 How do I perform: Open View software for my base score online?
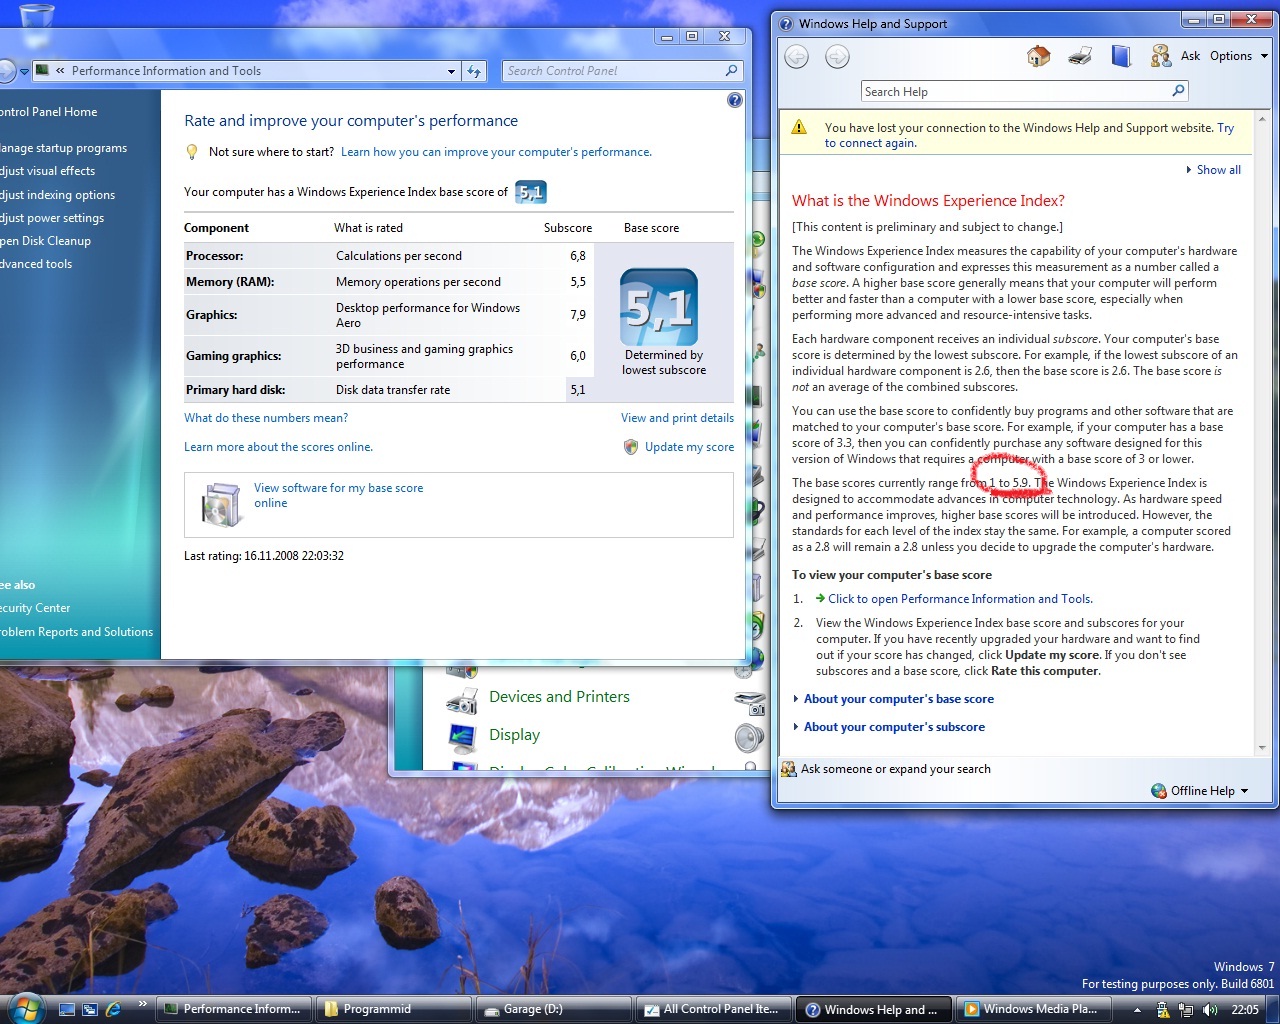click(x=338, y=495)
